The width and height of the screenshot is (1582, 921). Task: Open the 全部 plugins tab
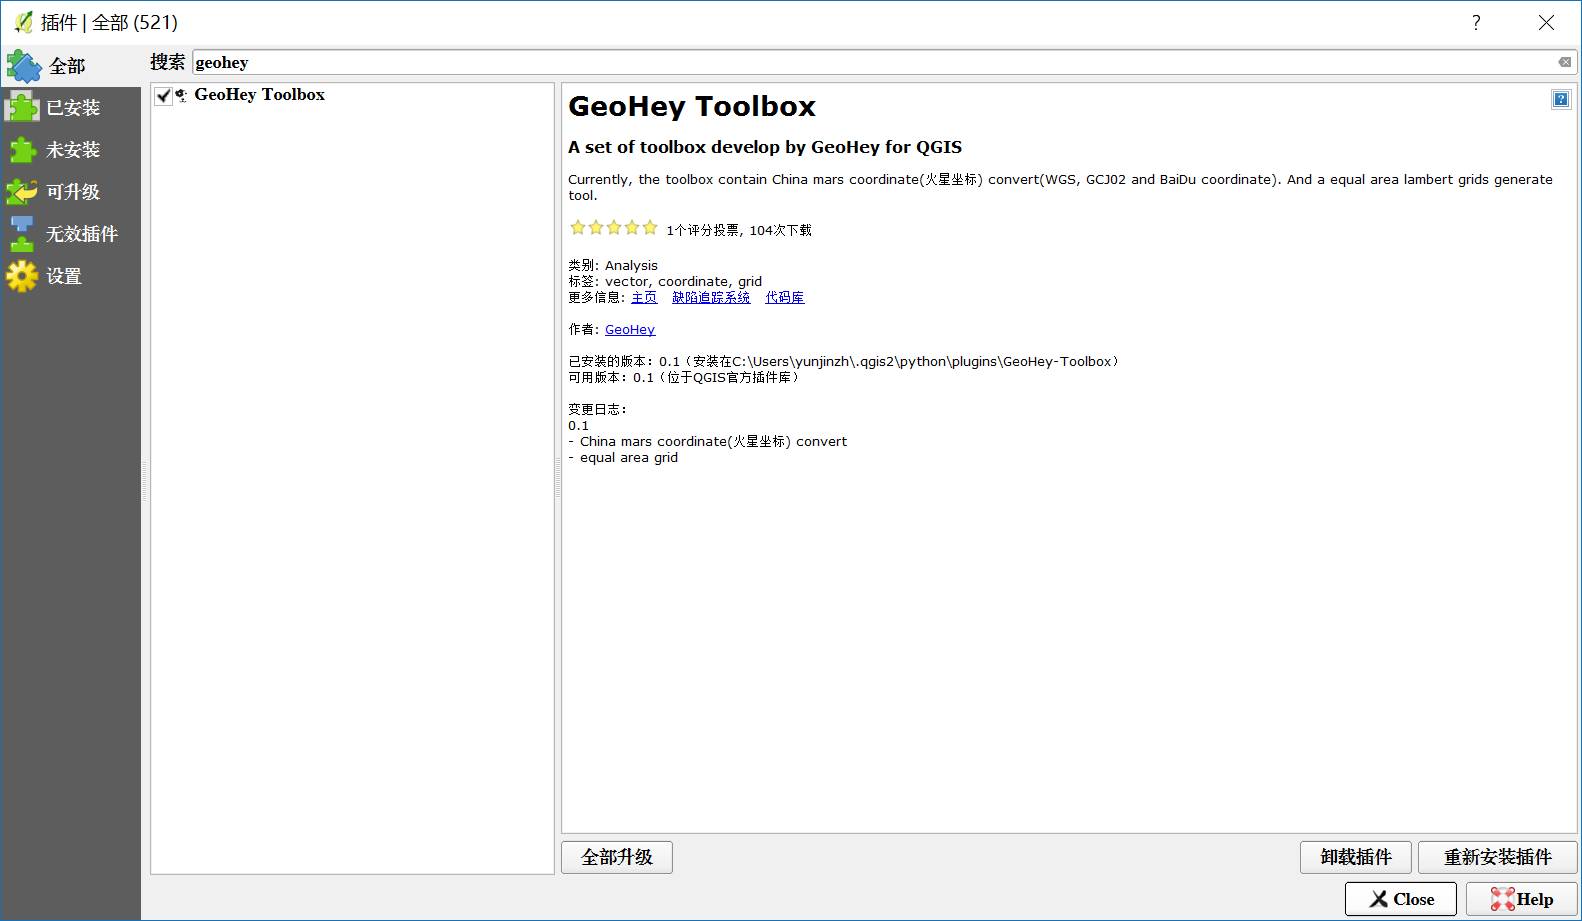[x=70, y=66]
